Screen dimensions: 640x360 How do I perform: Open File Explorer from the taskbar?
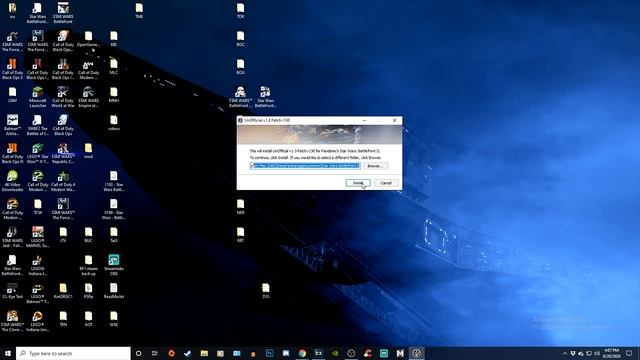(204, 353)
